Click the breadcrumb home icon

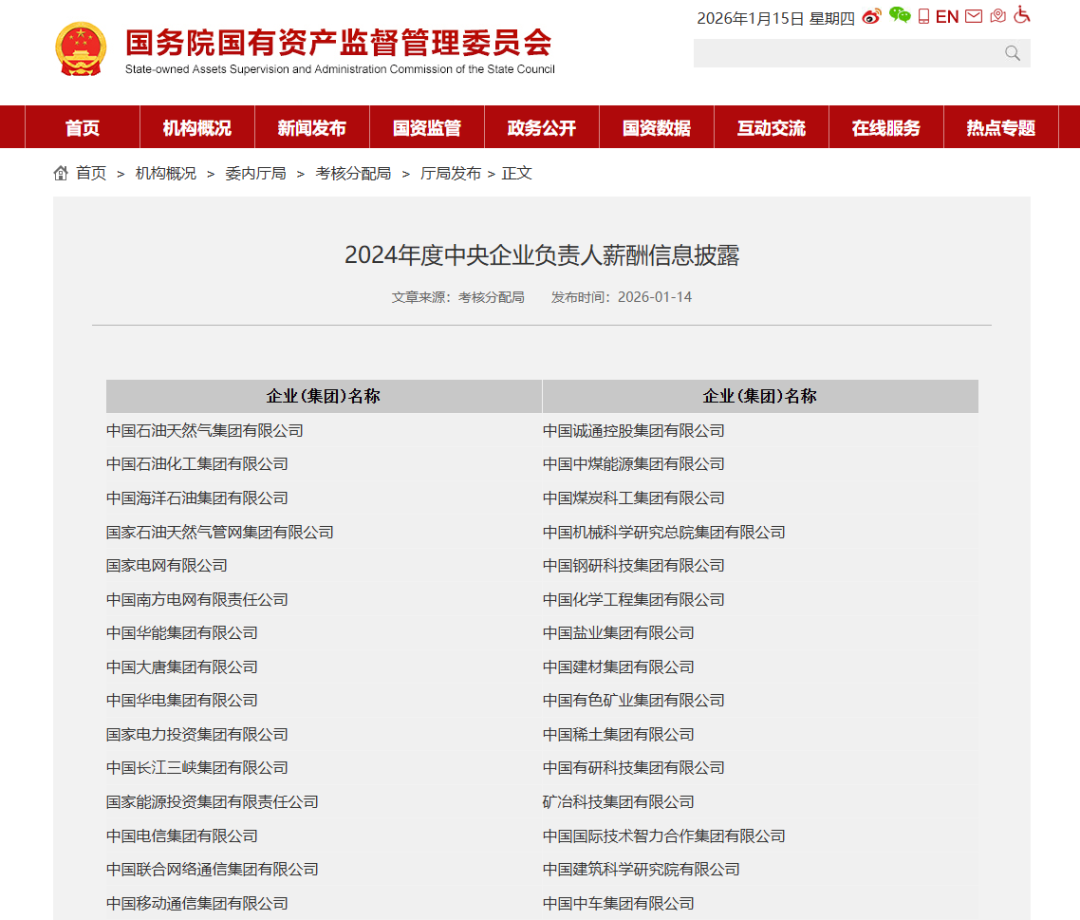[61, 173]
